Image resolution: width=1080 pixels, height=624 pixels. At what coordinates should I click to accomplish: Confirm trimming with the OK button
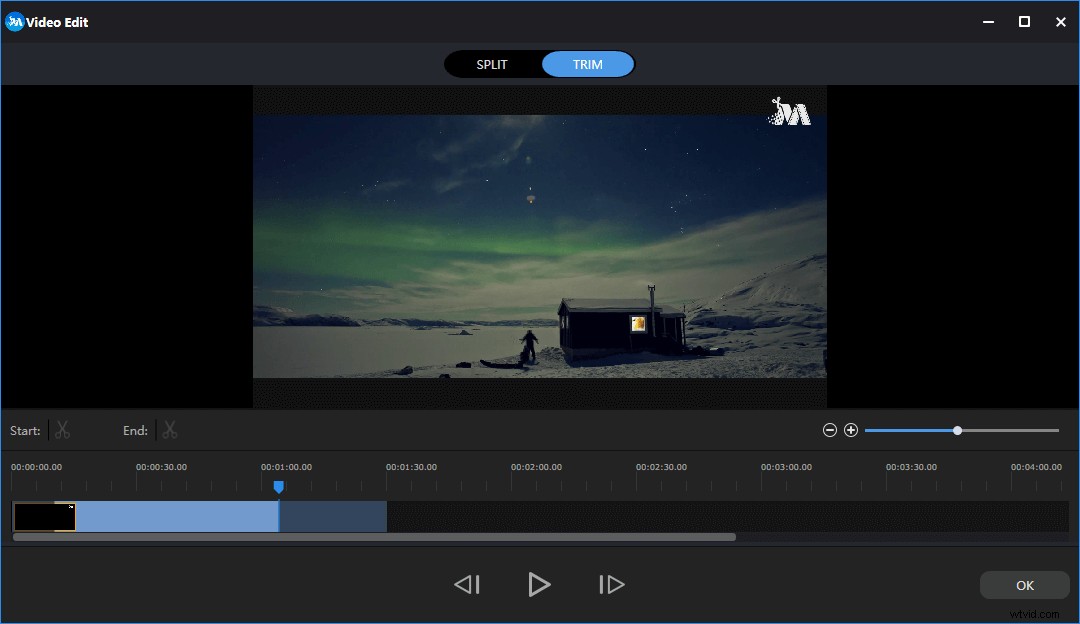point(1024,584)
